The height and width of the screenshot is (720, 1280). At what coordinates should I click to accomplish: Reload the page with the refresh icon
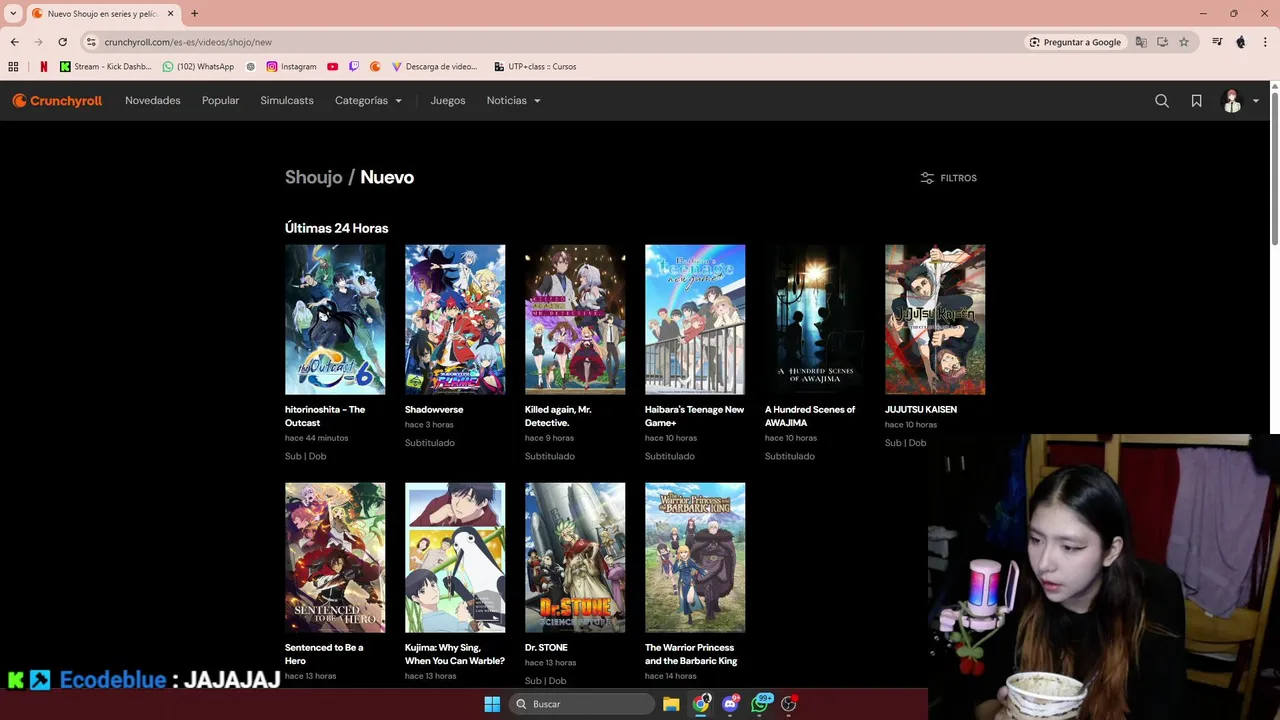pyautogui.click(x=62, y=42)
